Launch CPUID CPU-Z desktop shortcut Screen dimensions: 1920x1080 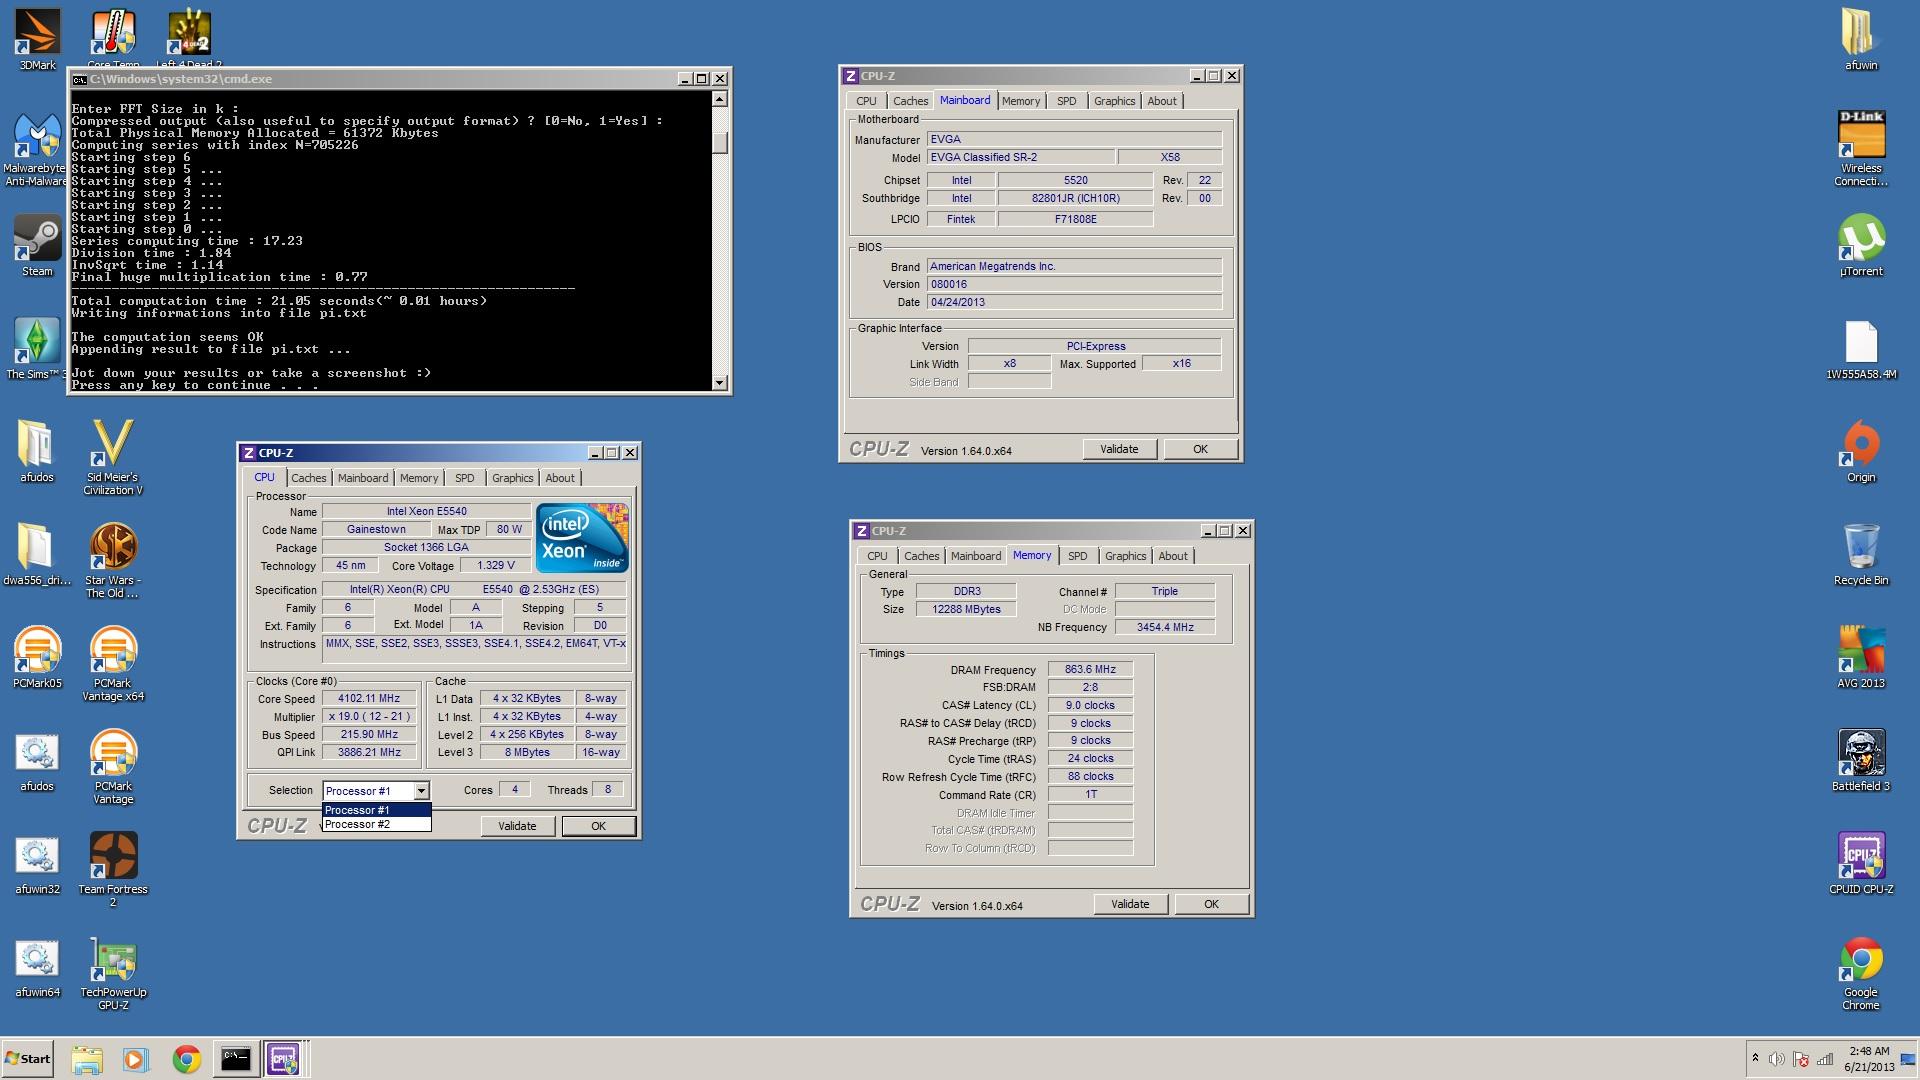pos(1861,863)
